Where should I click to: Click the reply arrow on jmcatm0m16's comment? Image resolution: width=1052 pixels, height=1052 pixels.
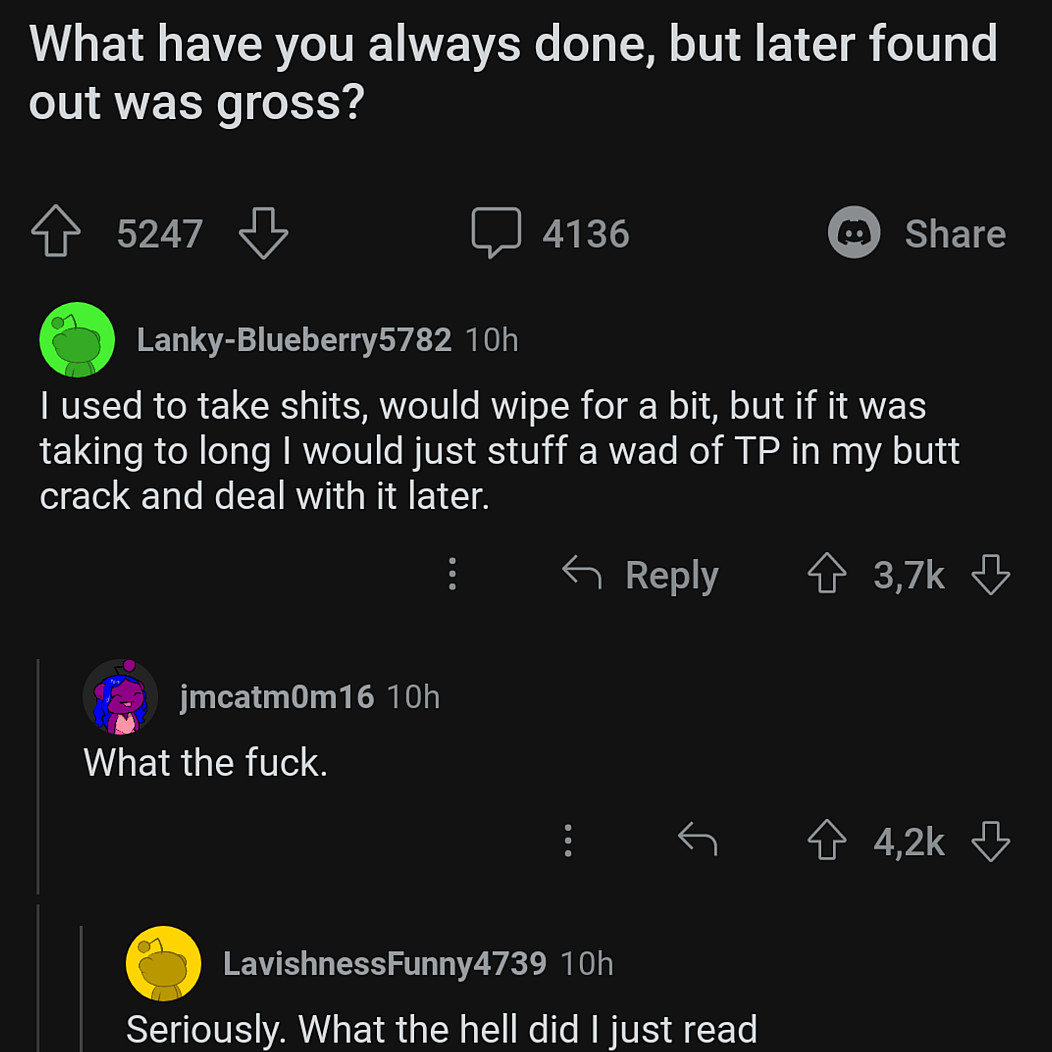697,840
